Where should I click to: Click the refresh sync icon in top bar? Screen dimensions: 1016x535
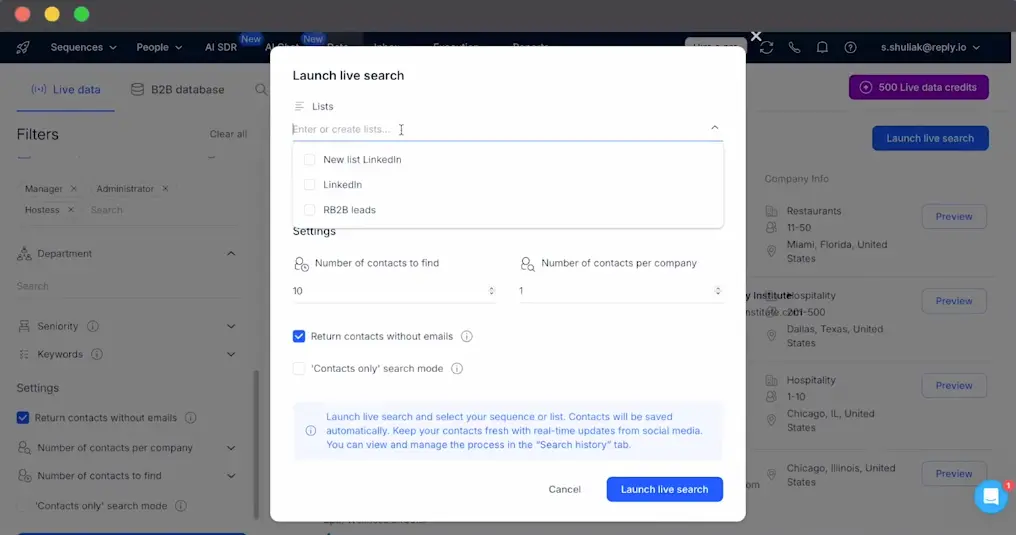(767, 47)
